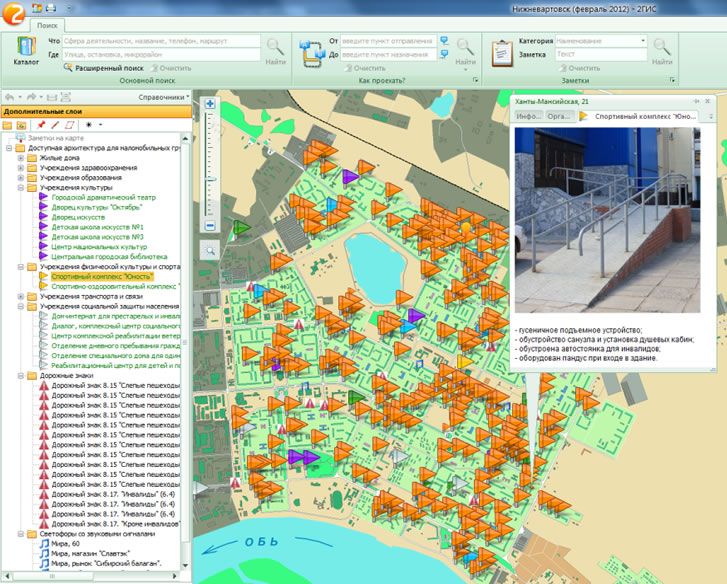Select the Мира, 60 traffic light item
Viewport: 727px width, 584px height.
[65, 544]
